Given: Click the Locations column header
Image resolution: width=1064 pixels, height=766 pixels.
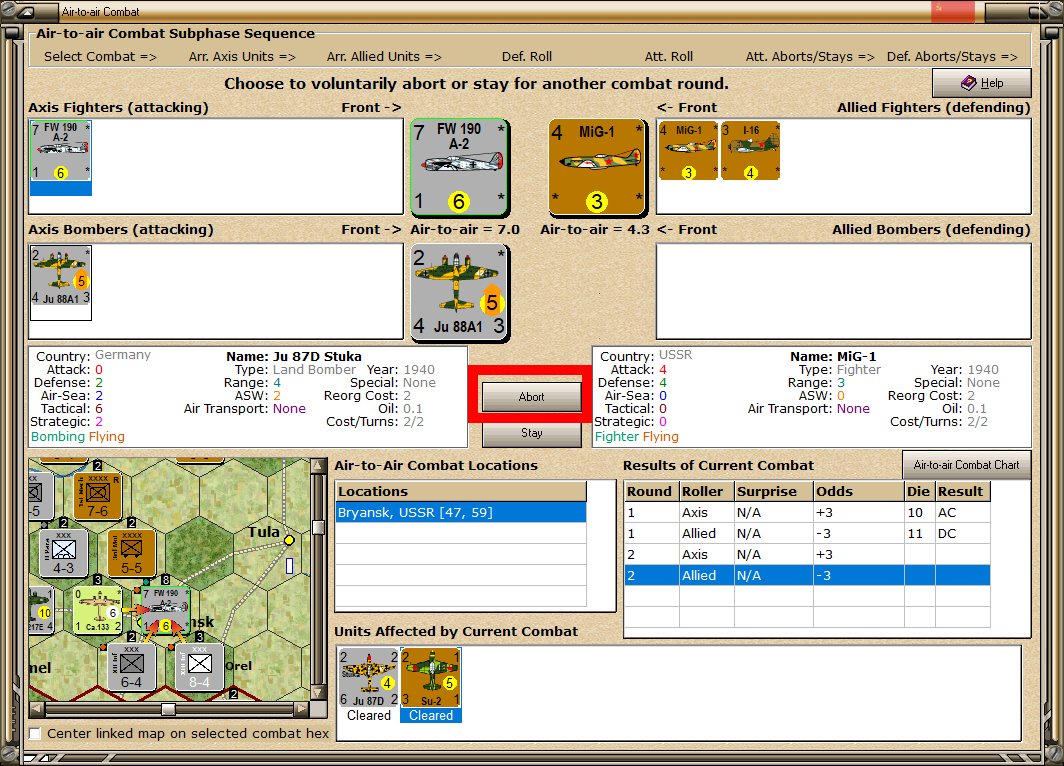Looking at the screenshot, I should [461, 491].
